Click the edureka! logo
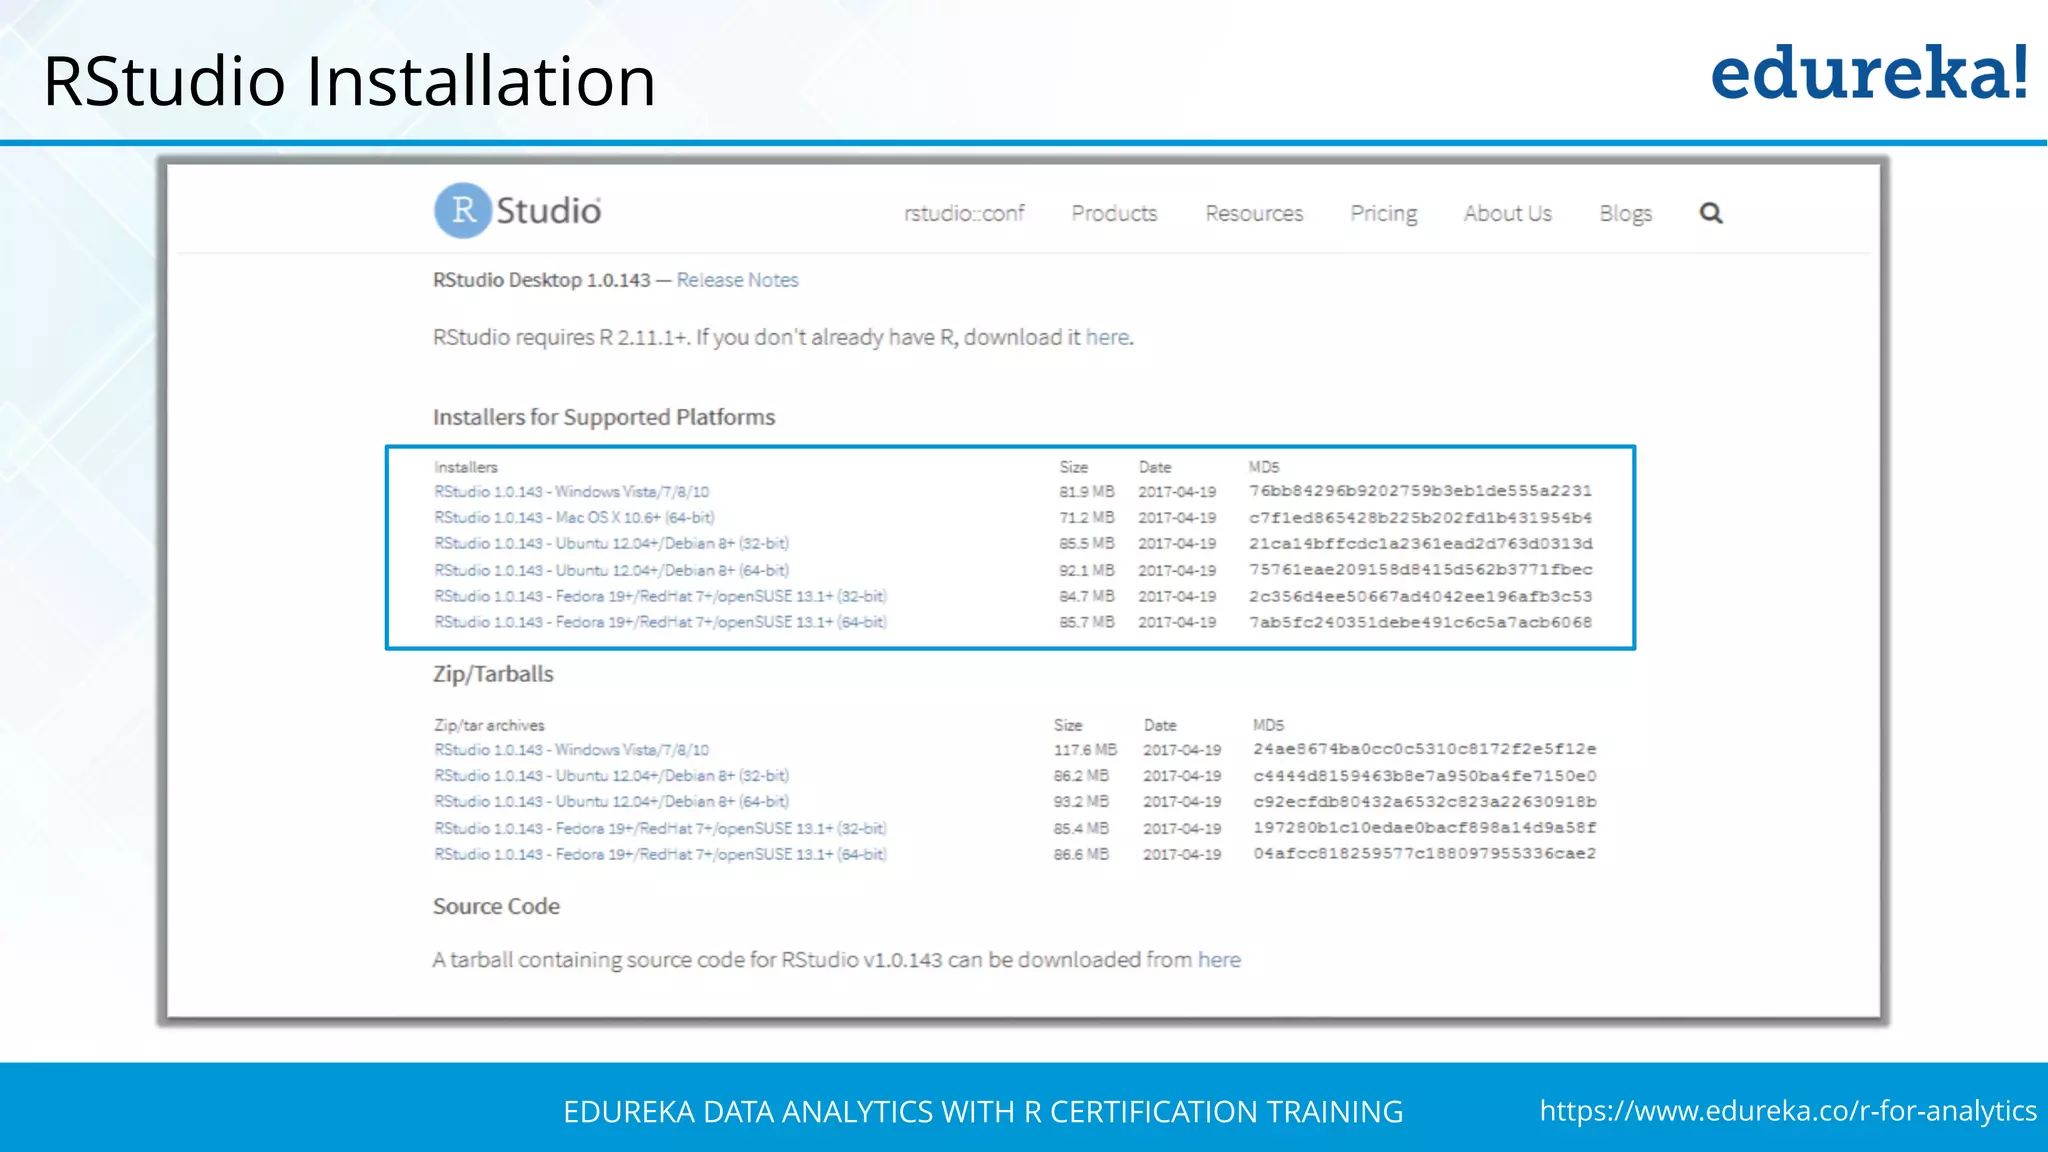This screenshot has width=2048, height=1152. tap(1869, 73)
